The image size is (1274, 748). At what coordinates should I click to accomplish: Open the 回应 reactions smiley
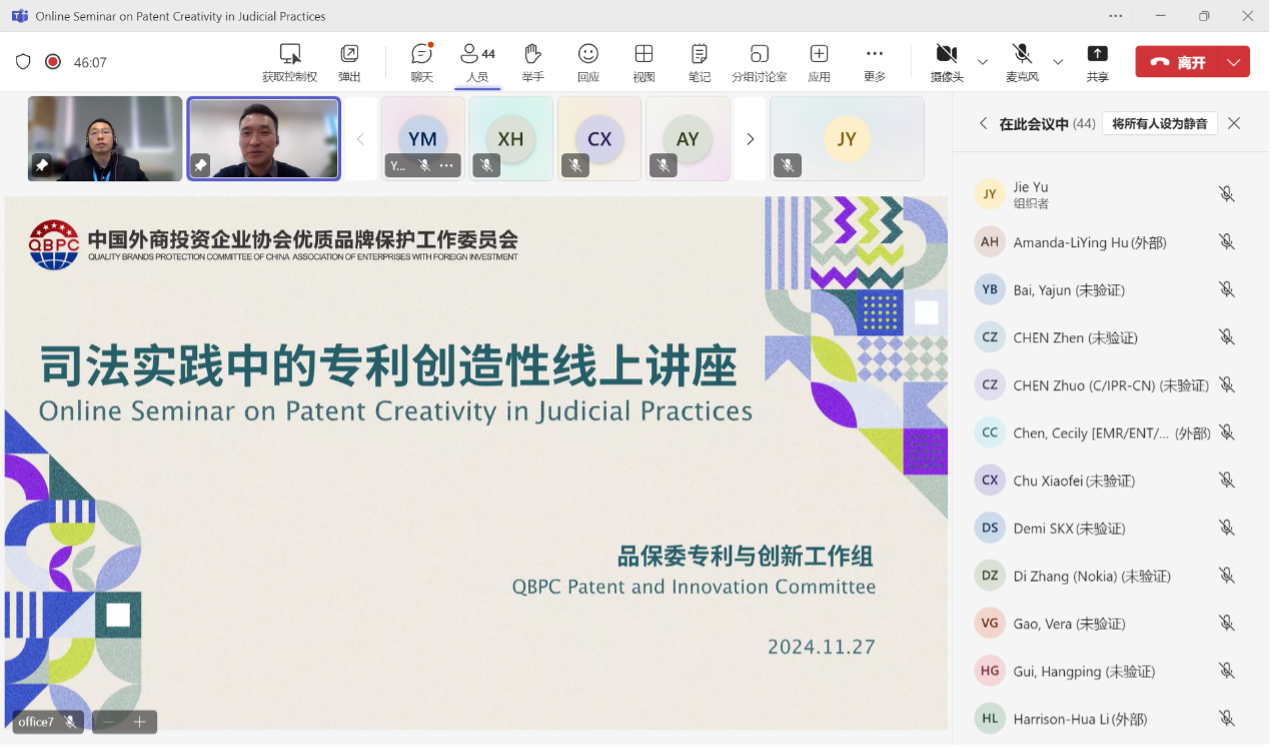click(588, 62)
